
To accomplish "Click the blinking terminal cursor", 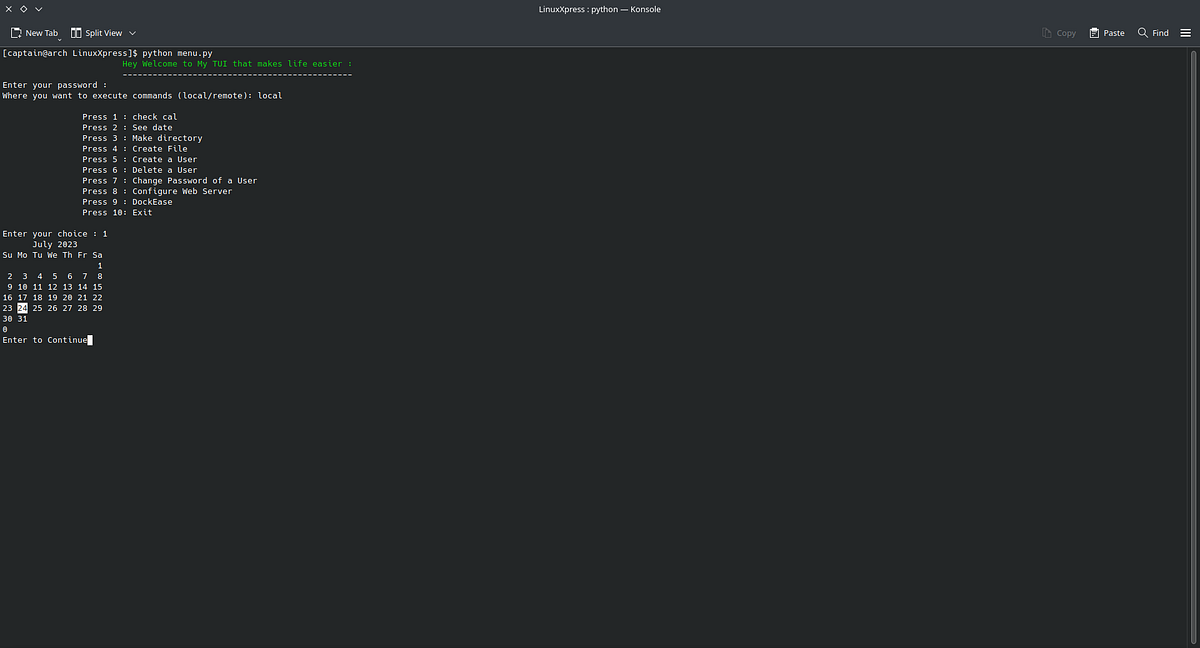I will pos(90,340).
